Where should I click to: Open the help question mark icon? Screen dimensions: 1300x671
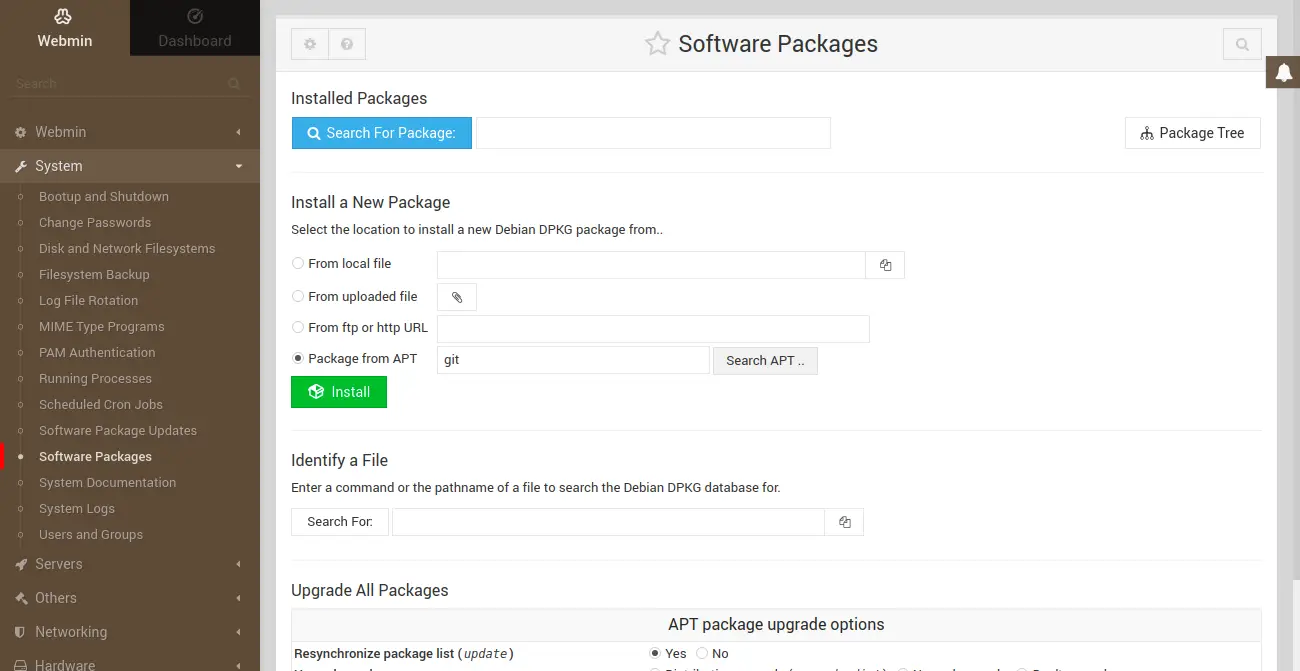[x=347, y=44]
